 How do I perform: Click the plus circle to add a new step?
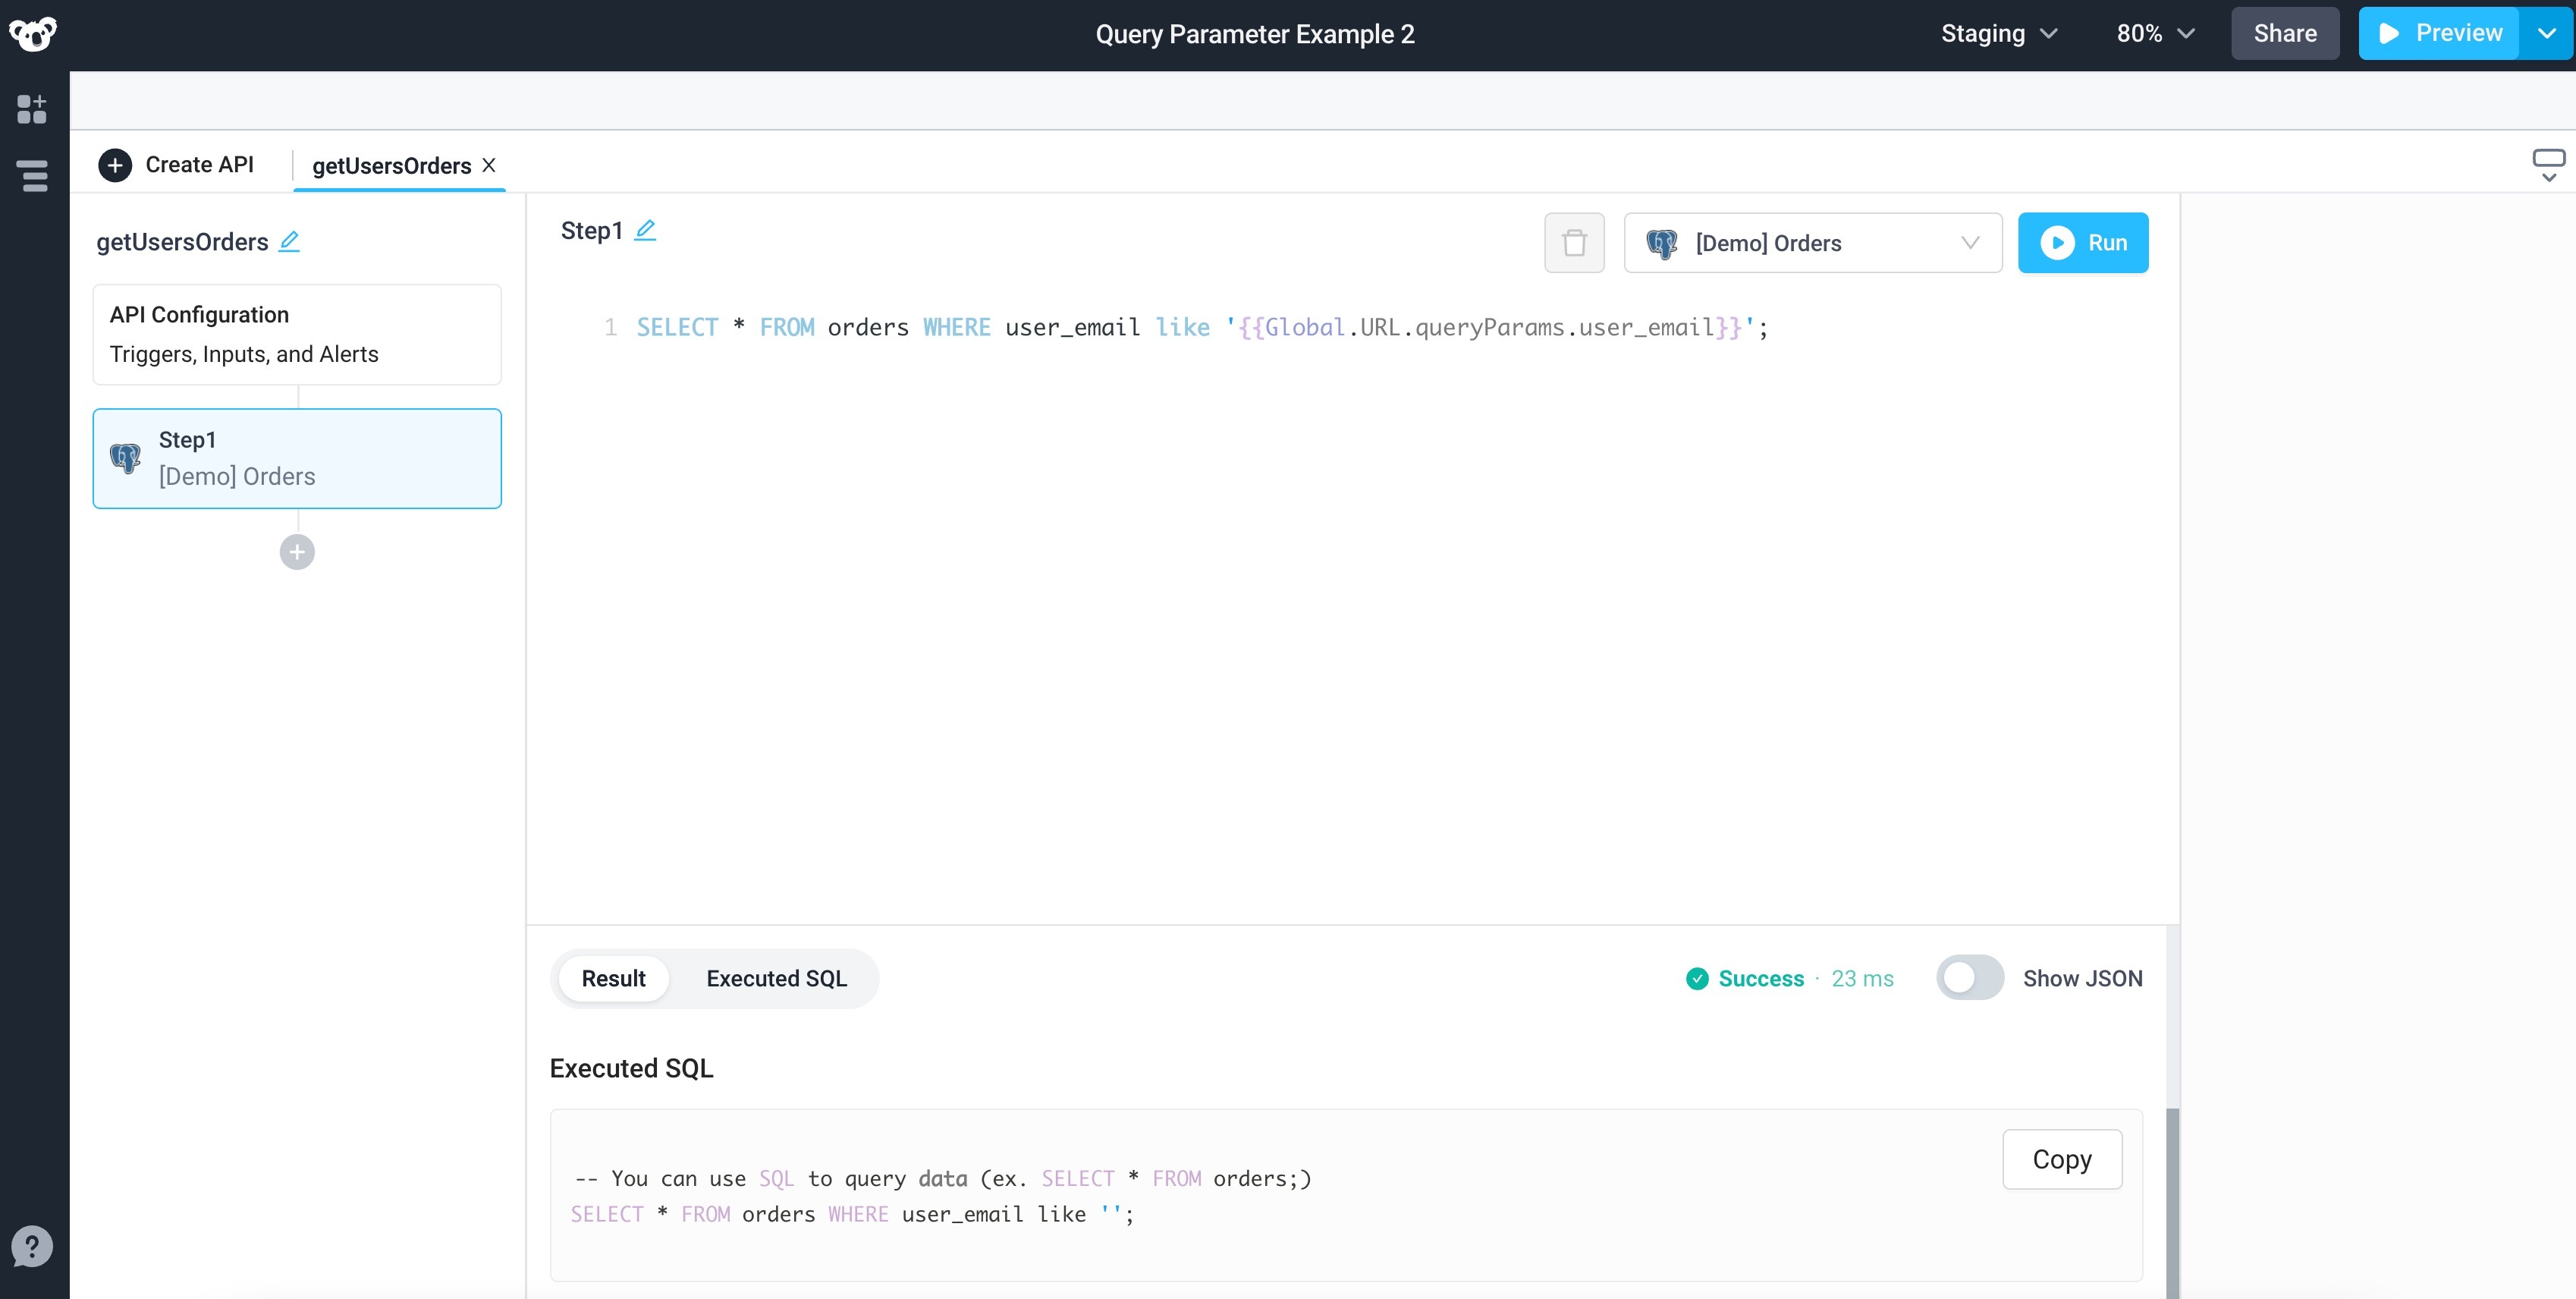296,551
